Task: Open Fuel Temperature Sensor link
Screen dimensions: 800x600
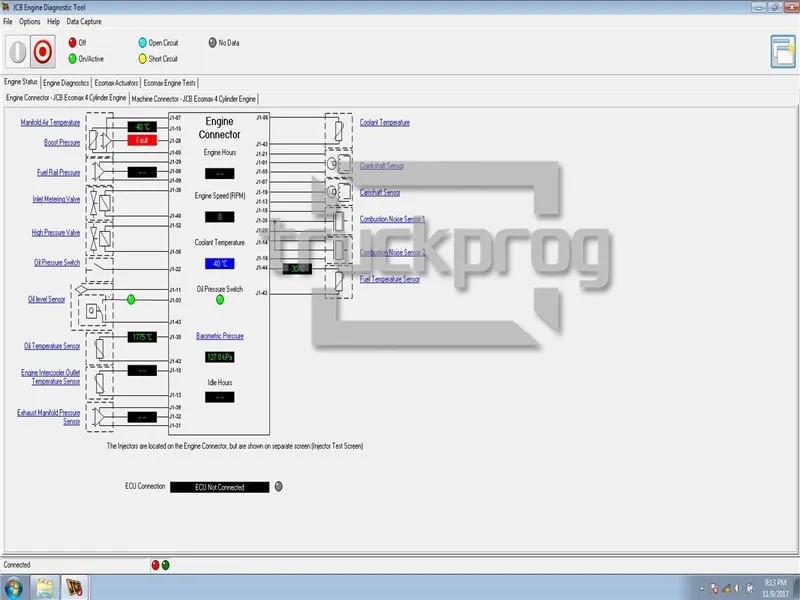Action: click(x=390, y=279)
